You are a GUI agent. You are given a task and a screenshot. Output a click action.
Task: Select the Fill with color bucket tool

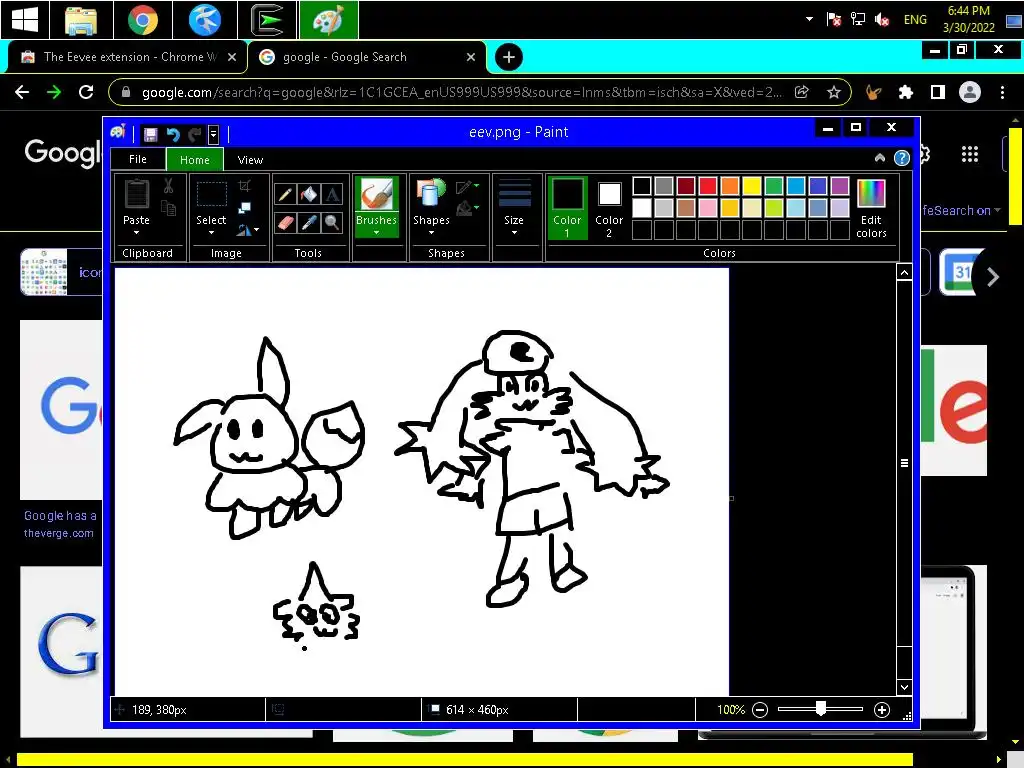309,194
